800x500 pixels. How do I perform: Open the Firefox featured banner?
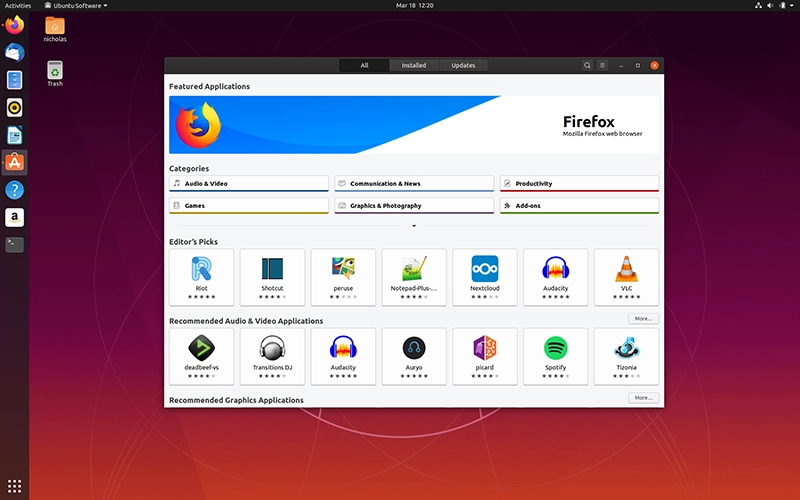414,124
